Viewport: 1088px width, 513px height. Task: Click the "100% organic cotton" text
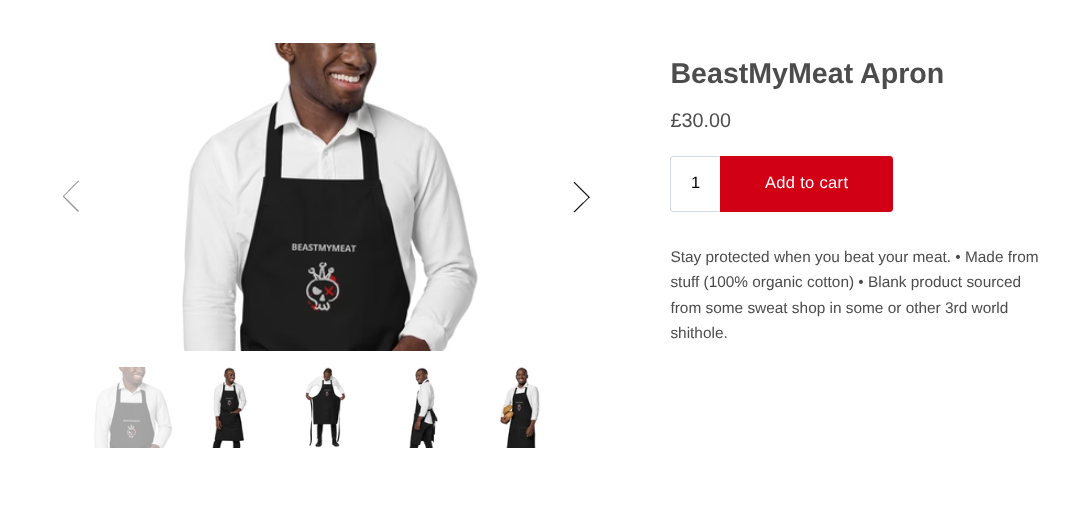[x=779, y=283]
